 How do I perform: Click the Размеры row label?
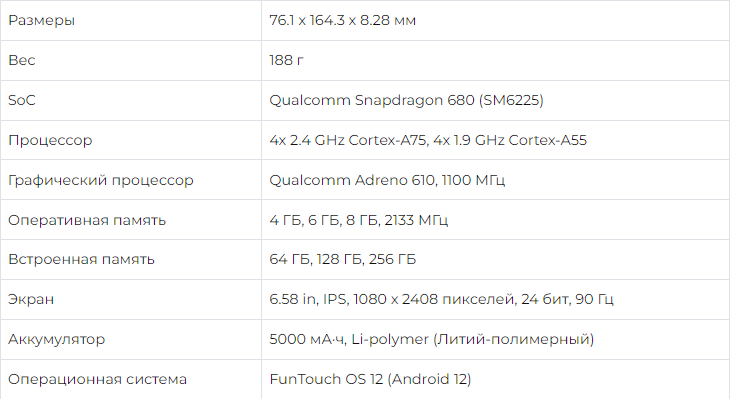point(42,21)
